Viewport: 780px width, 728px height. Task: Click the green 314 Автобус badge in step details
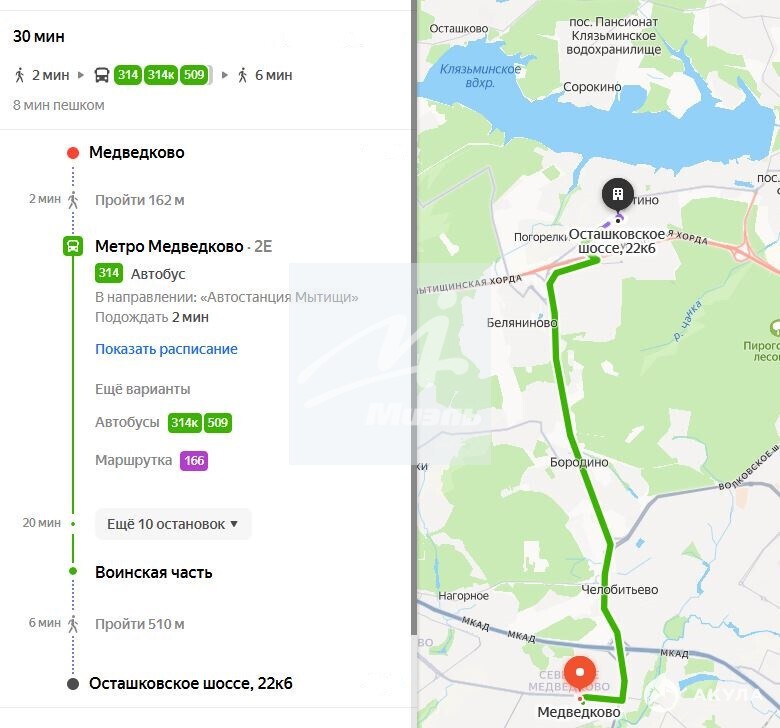point(109,273)
